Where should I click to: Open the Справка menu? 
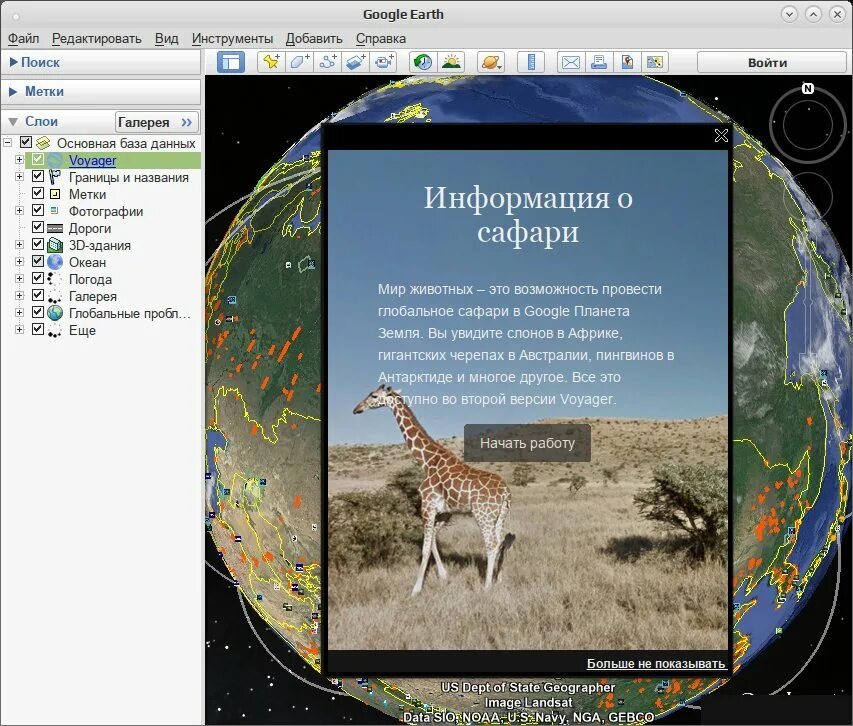click(x=381, y=39)
